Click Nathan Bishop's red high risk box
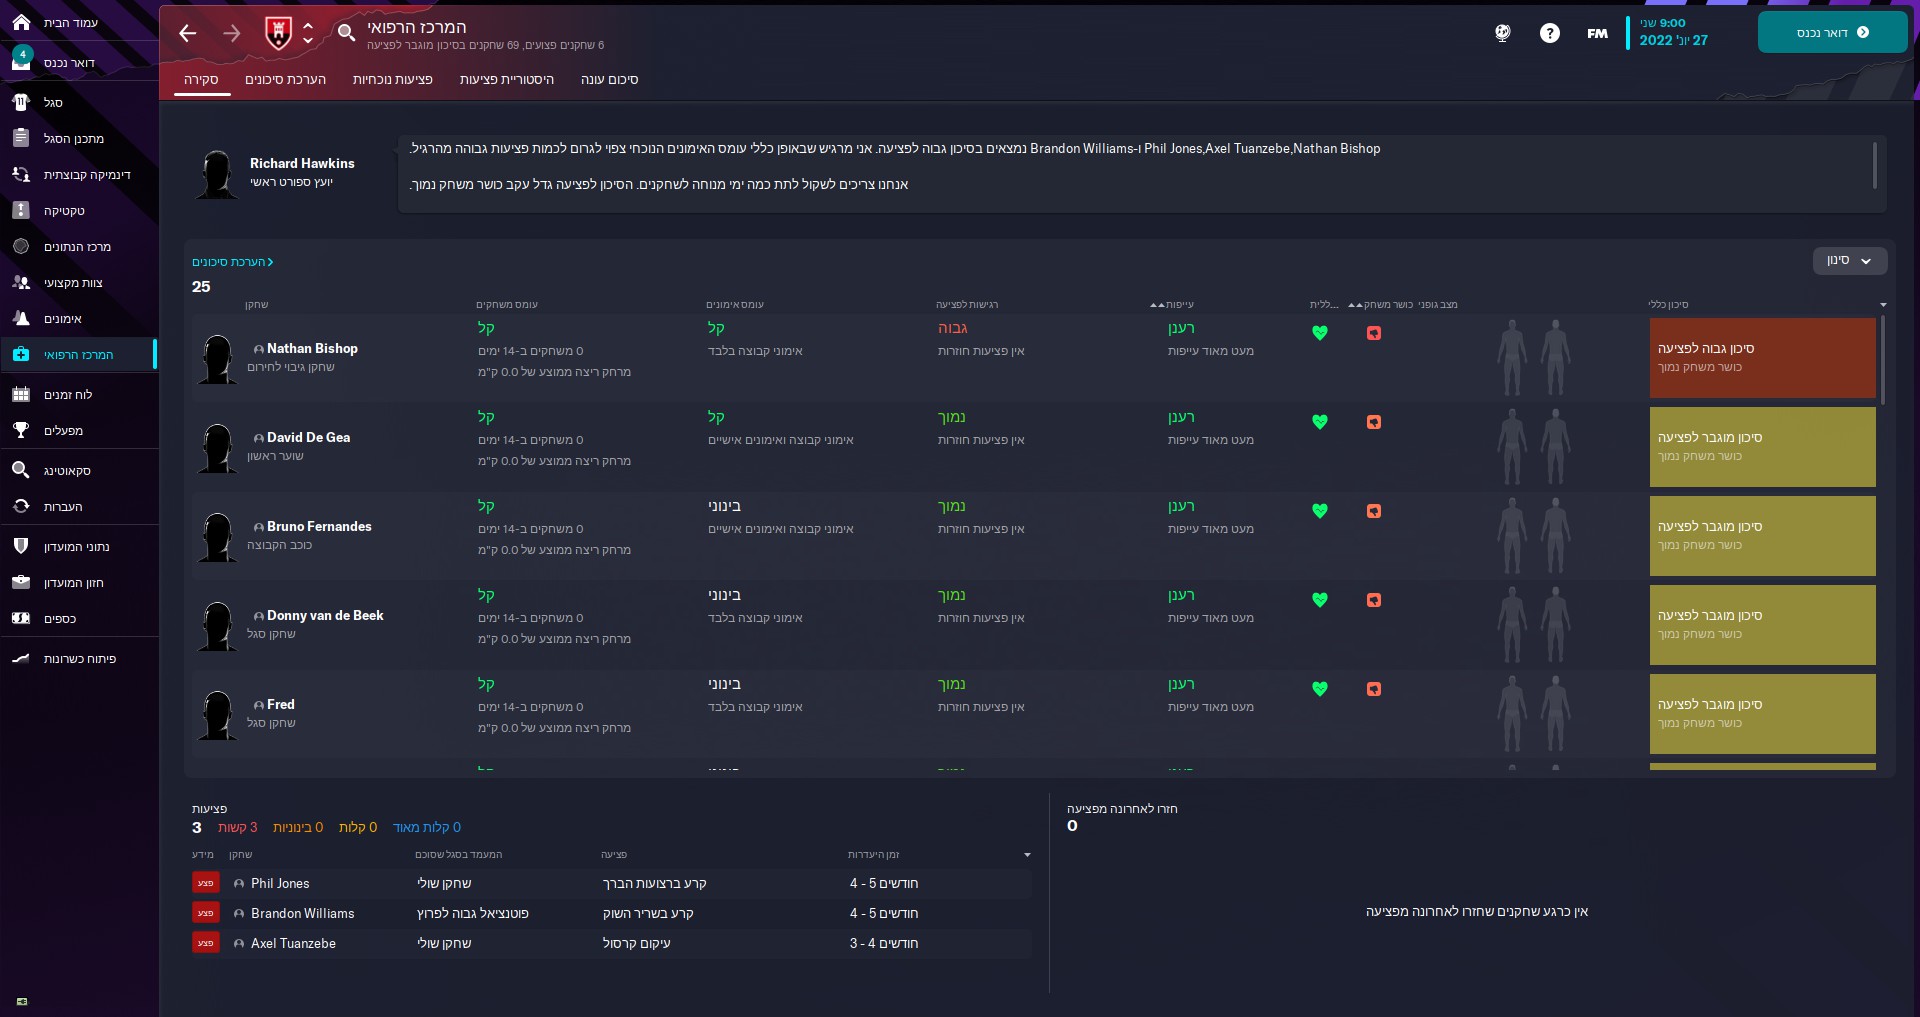1920x1017 pixels. tap(1763, 358)
